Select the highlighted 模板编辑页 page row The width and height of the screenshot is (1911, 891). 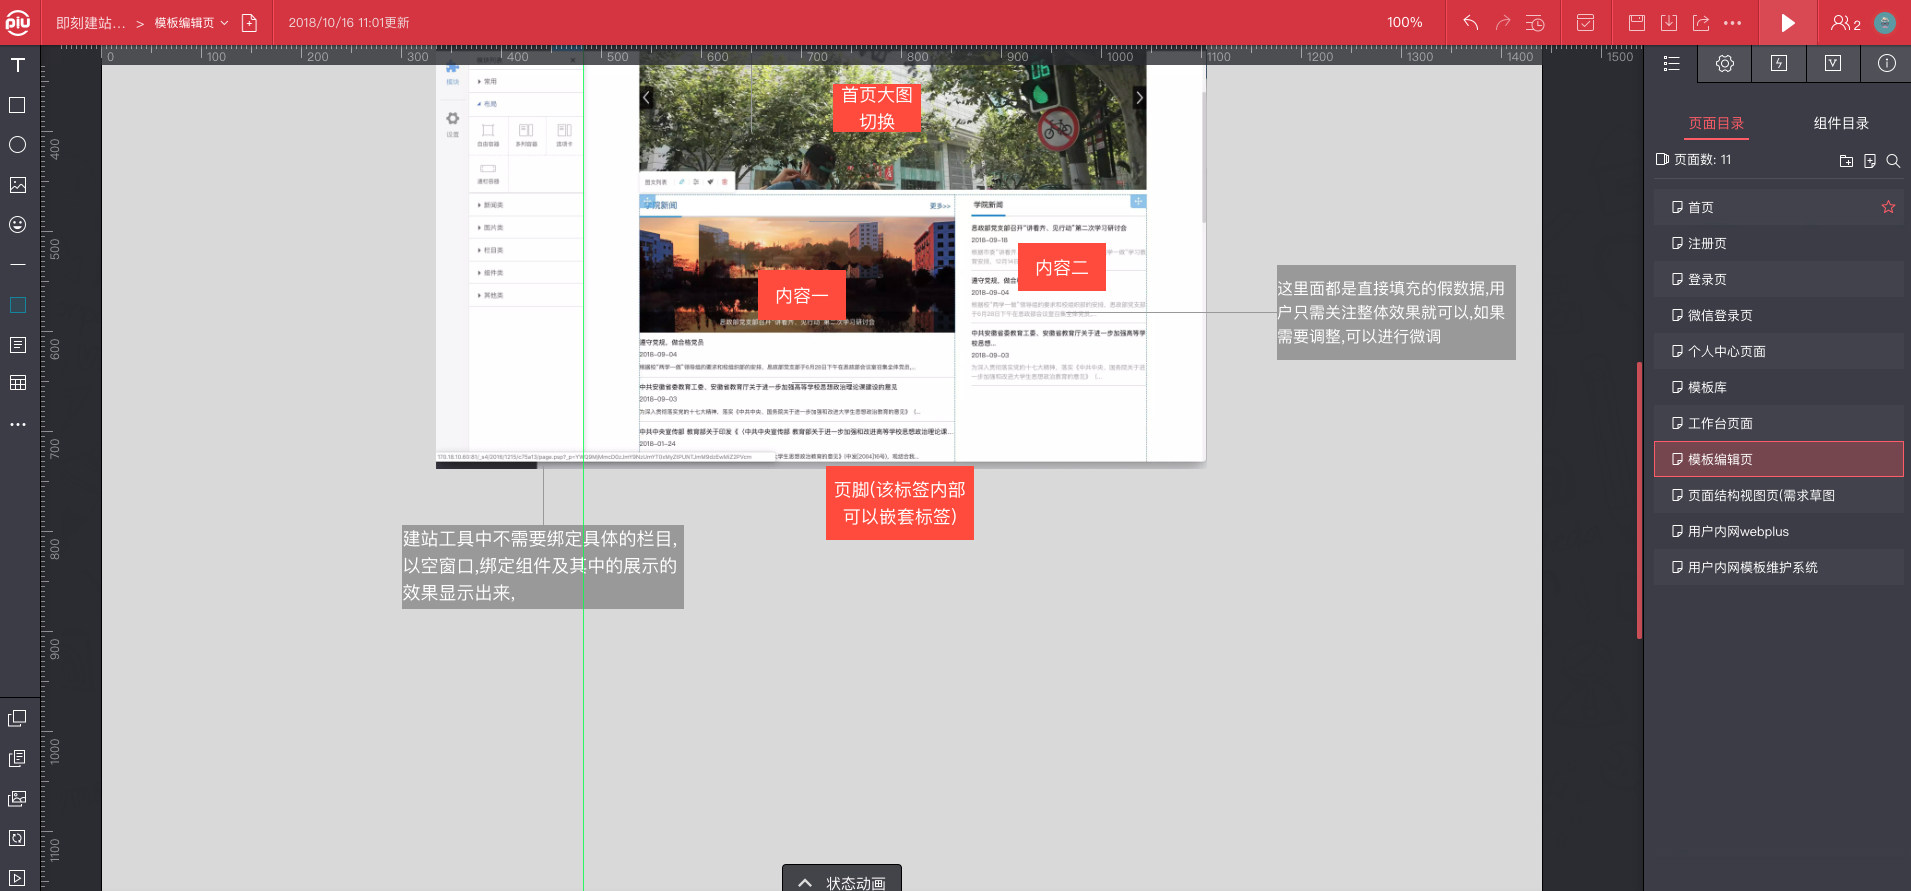[1778, 459]
